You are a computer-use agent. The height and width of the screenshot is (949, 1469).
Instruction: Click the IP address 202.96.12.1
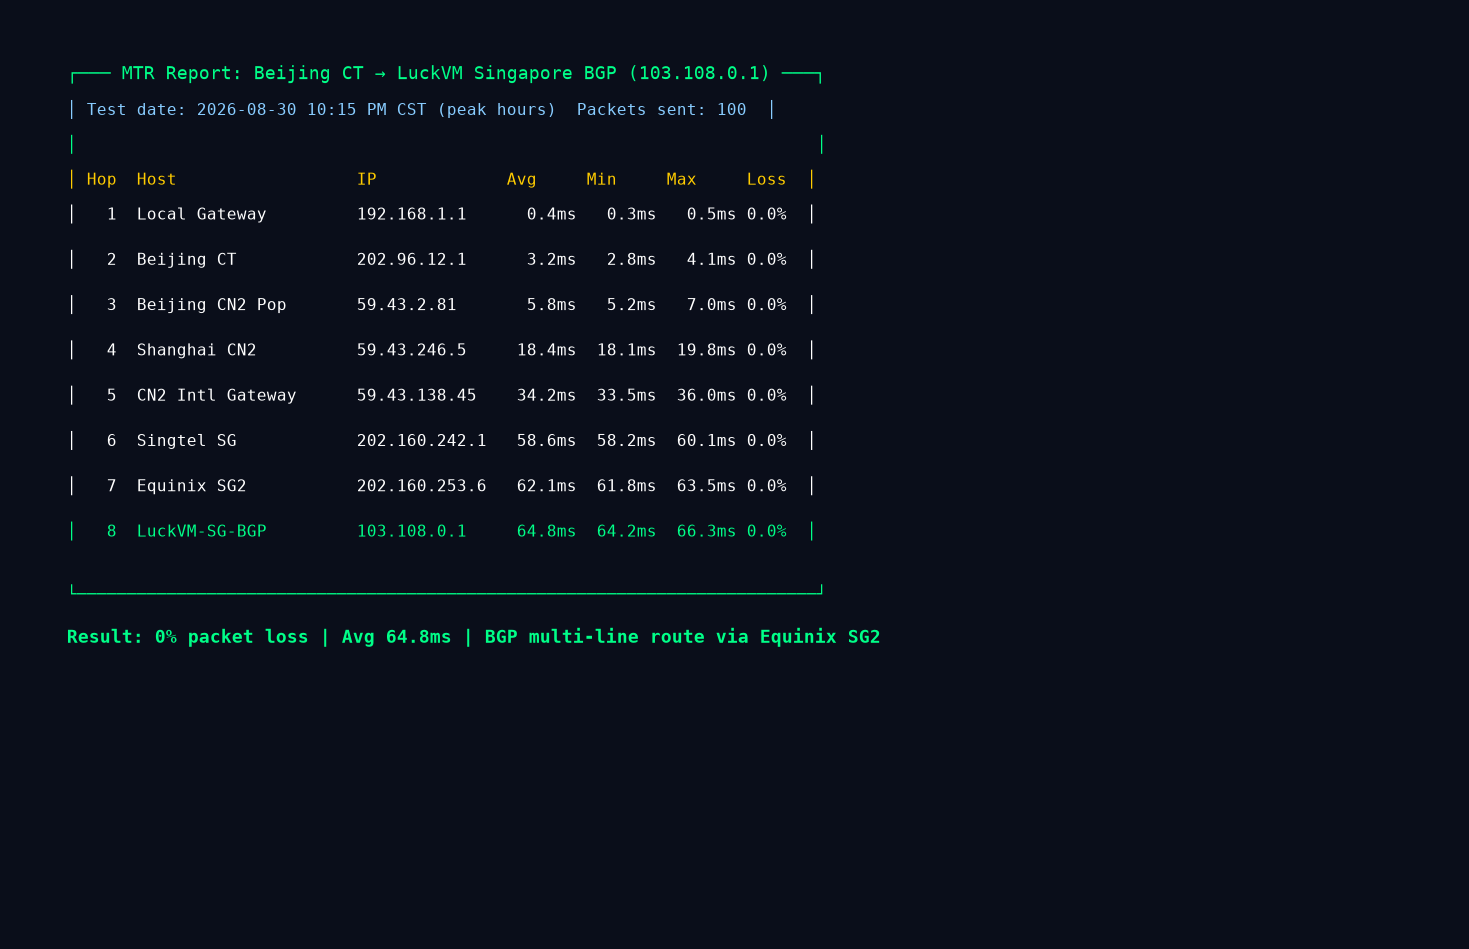[x=412, y=260]
